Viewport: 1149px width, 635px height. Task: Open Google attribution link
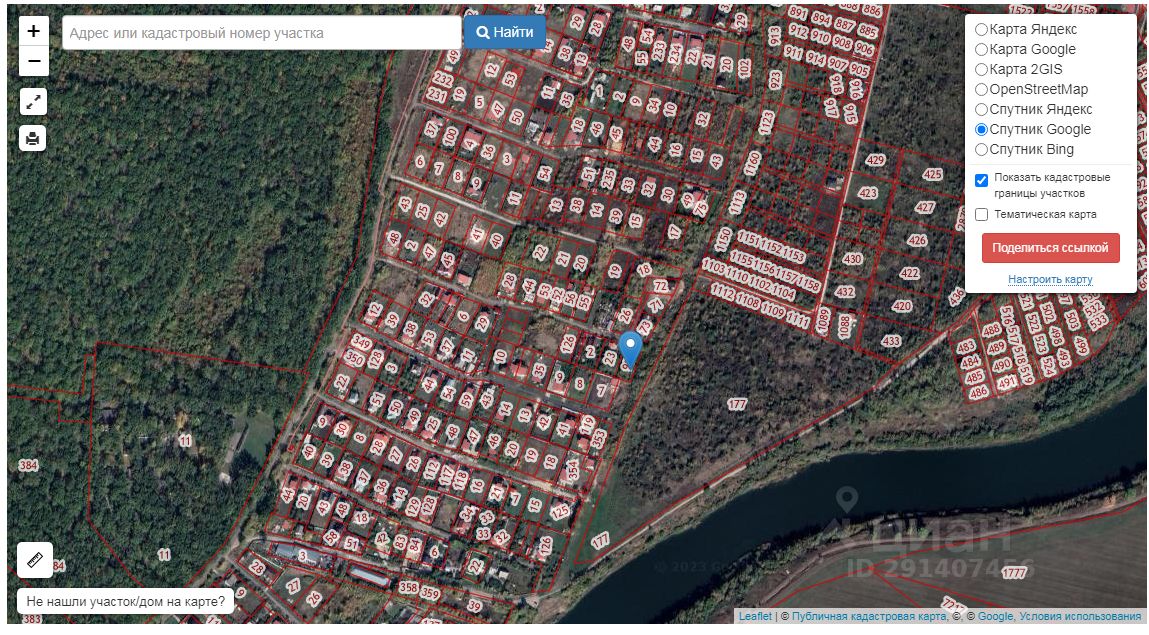click(x=995, y=617)
